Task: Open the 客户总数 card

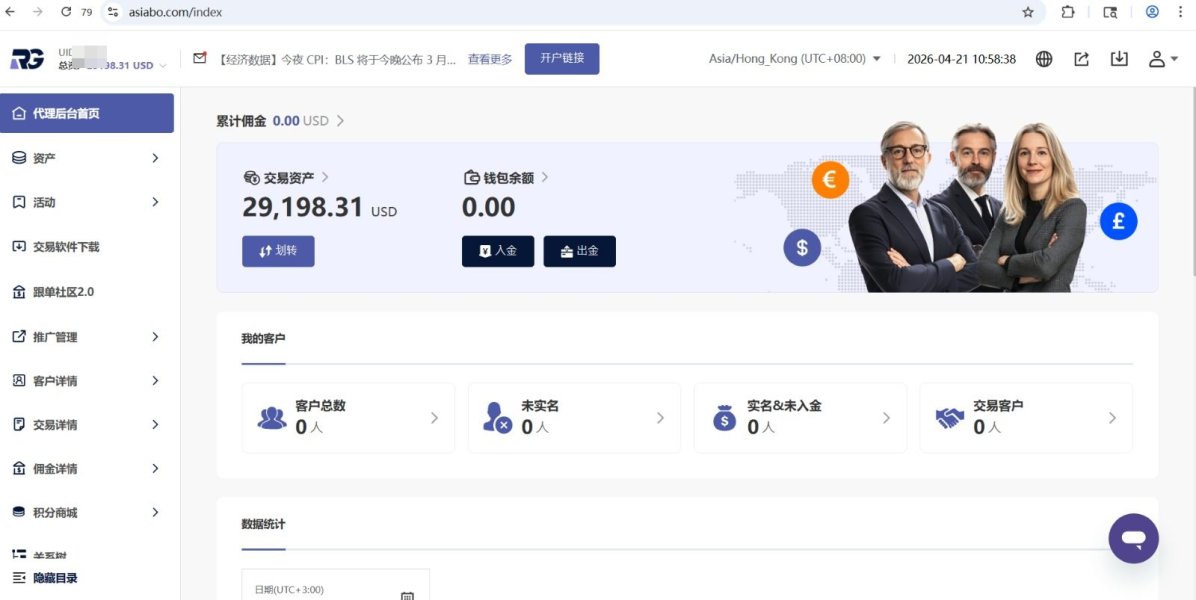Action: click(x=349, y=418)
